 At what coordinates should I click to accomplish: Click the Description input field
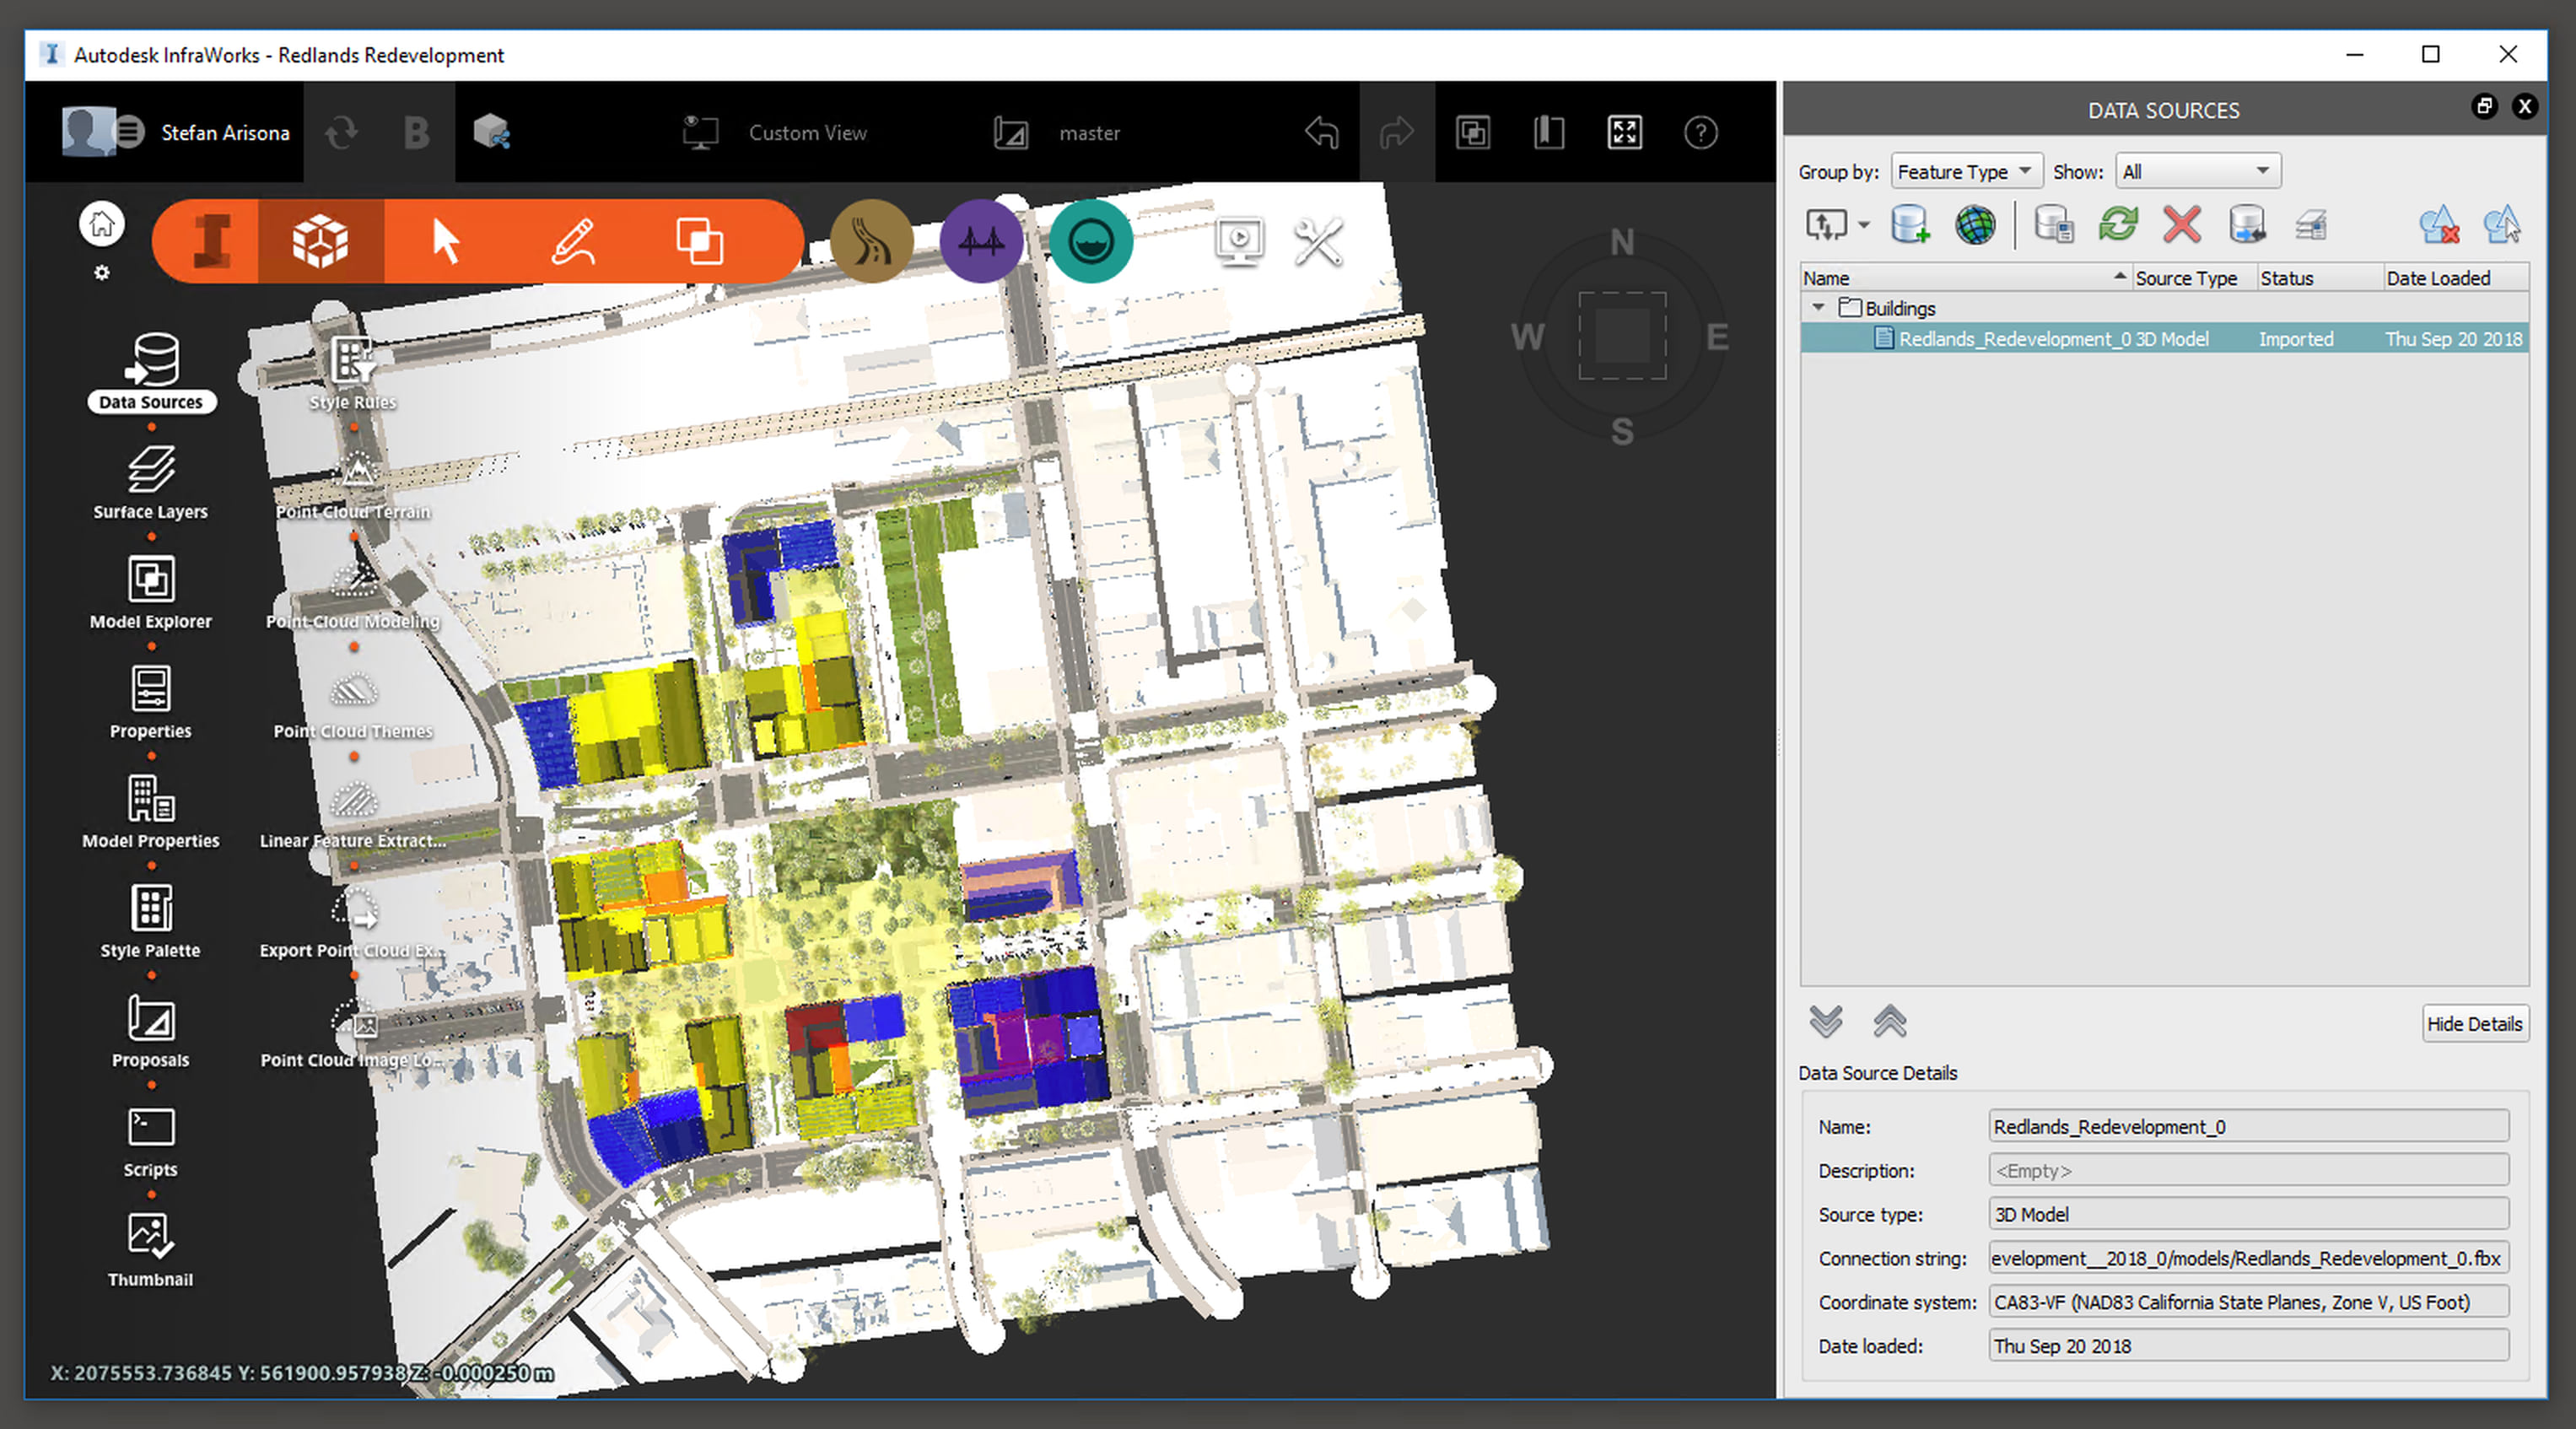point(2247,1170)
